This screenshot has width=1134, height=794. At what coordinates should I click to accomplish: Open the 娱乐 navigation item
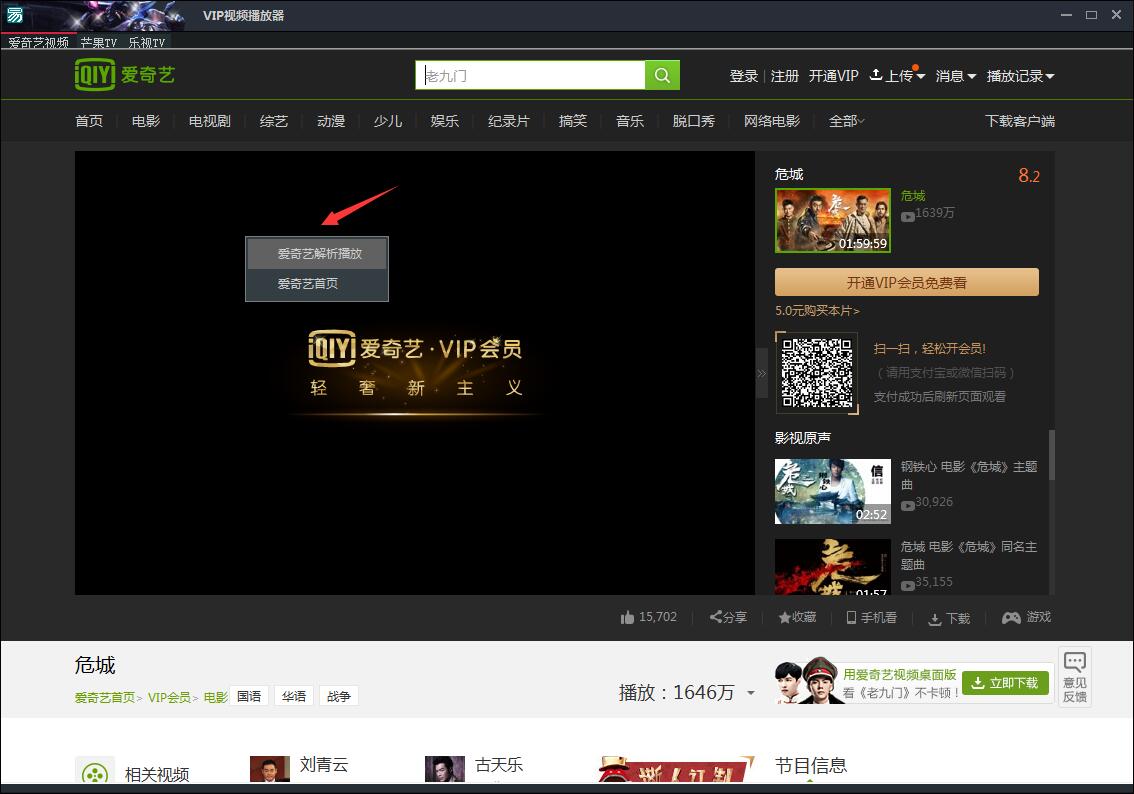(x=445, y=121)
